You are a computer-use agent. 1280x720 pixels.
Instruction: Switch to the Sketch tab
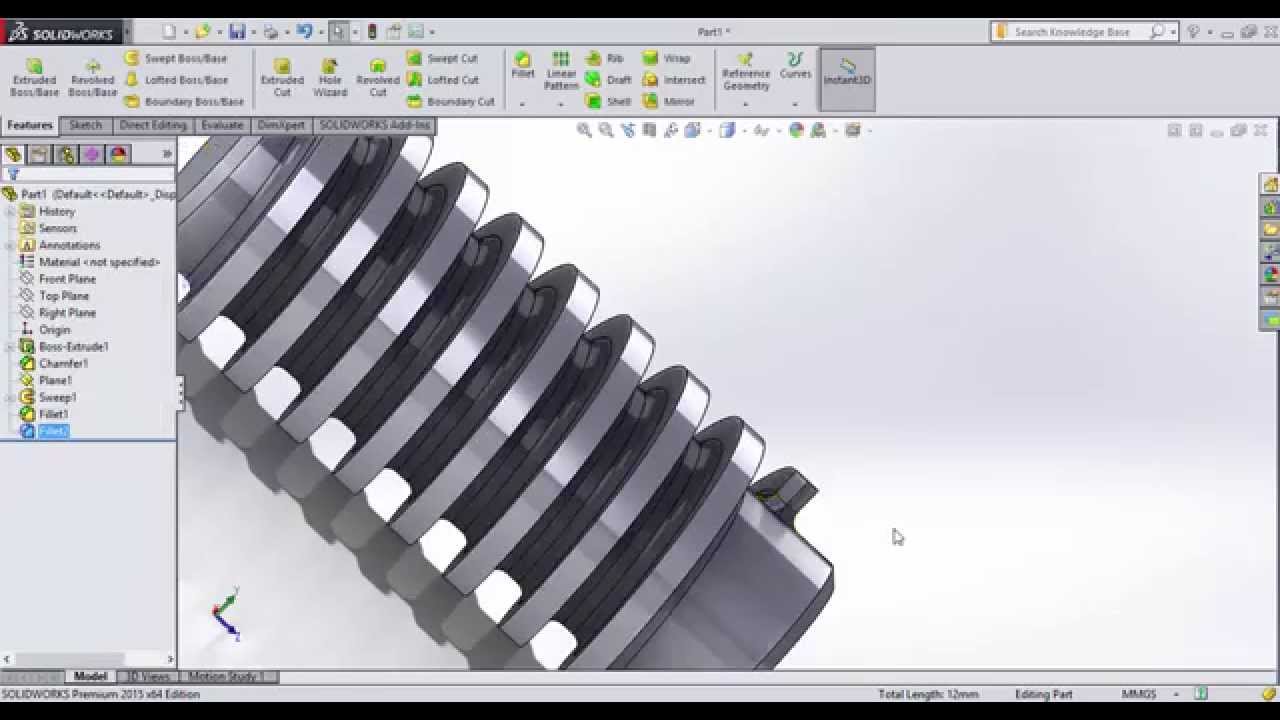click(x=85, y=125)
